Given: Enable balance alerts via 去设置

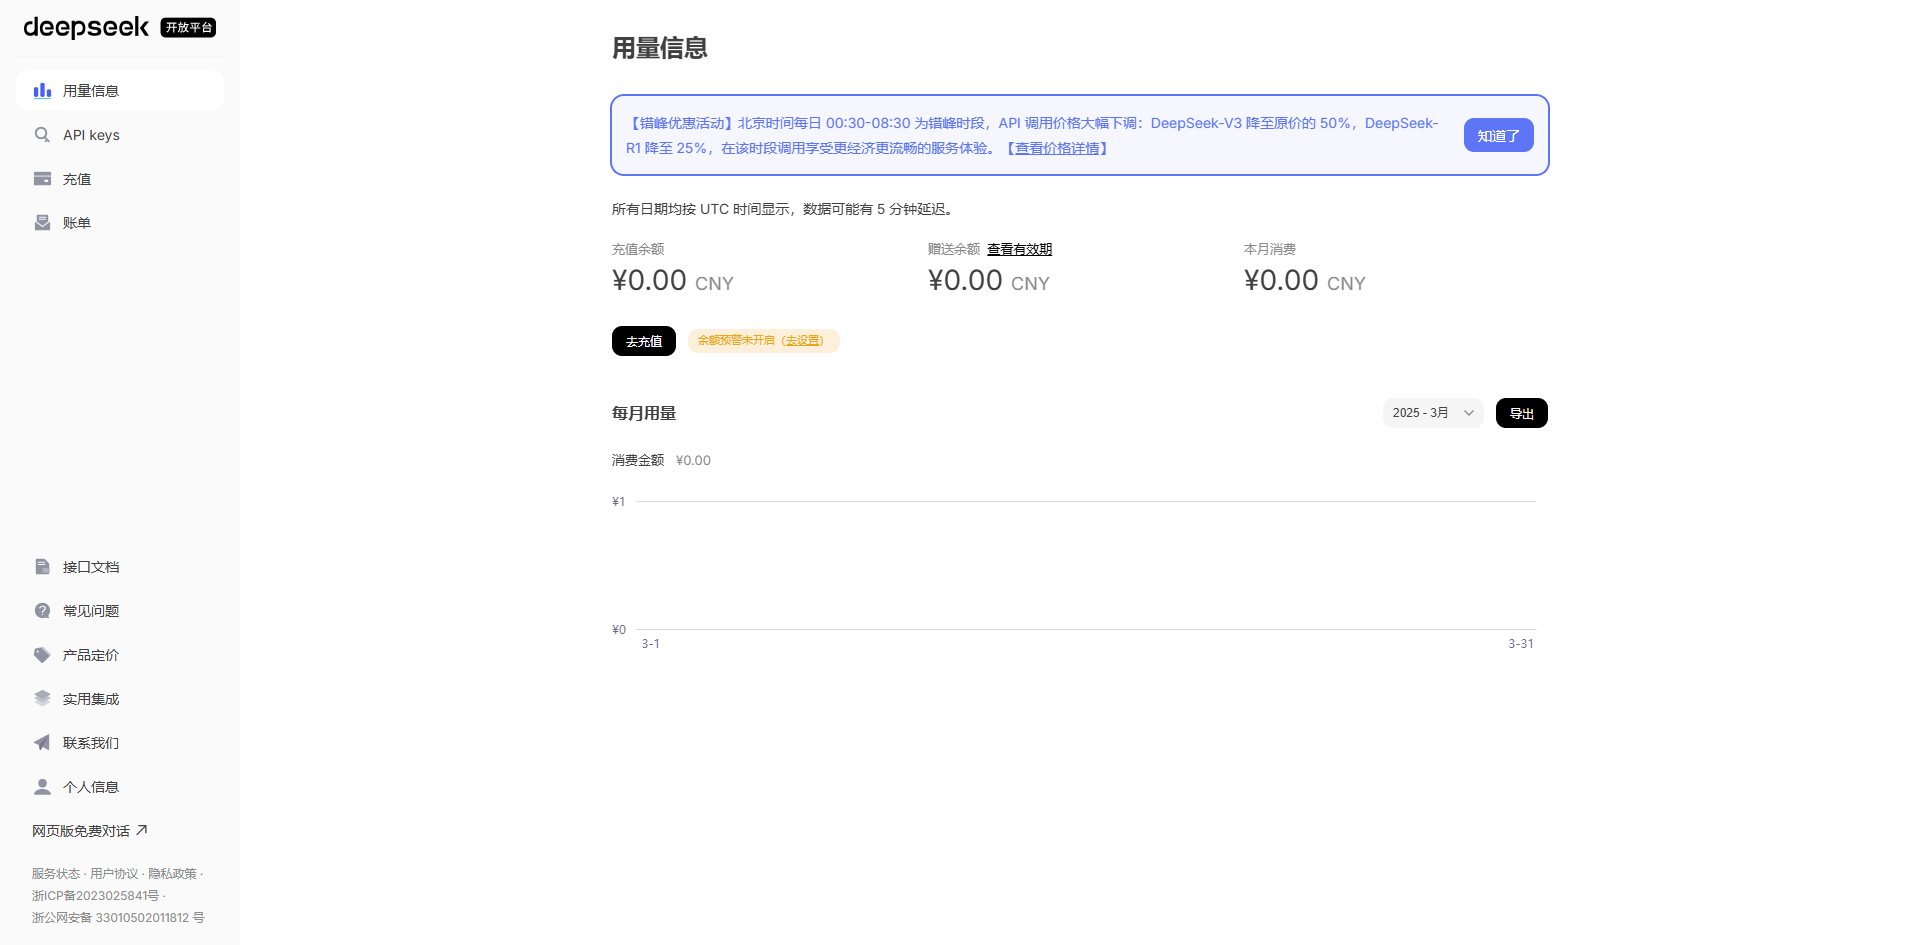Looking at the screenshot, I should click(803, 340).
